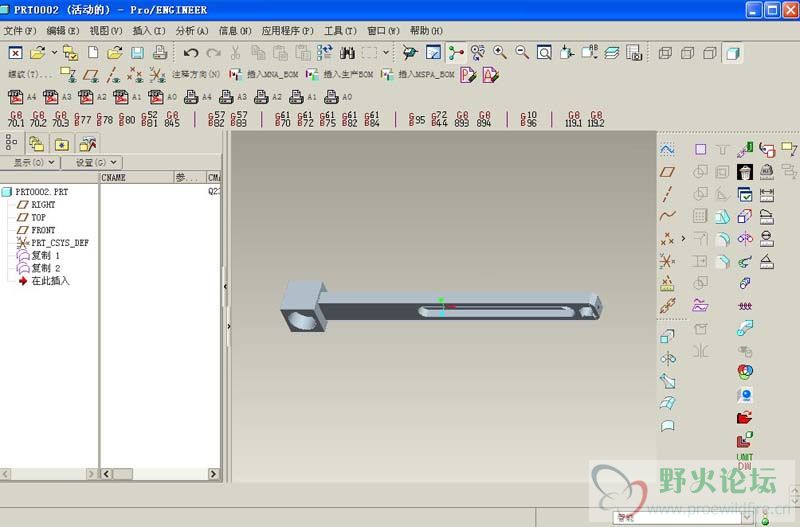Click the chain link tool icon

(x=667, y=306)
